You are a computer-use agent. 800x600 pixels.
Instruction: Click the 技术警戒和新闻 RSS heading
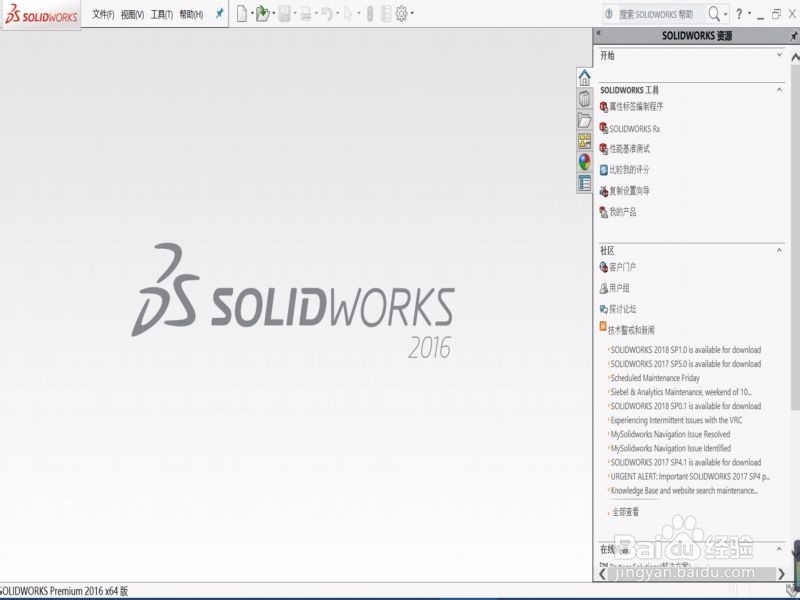coord(627,330)
